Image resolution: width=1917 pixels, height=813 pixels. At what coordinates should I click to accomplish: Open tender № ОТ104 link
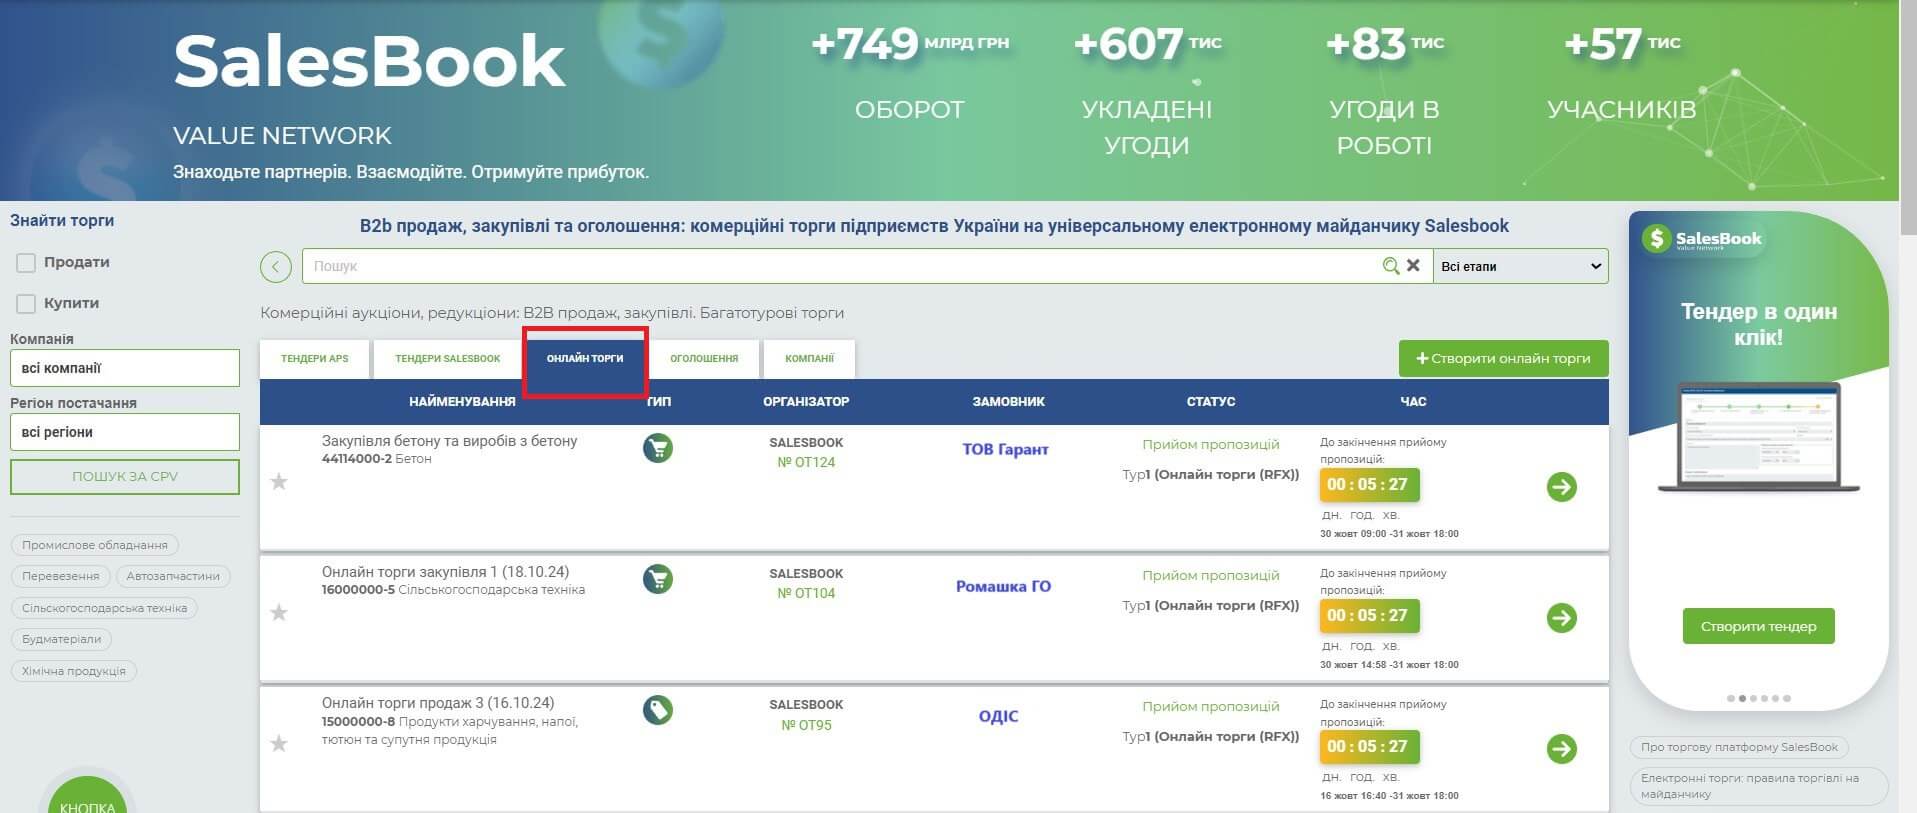[x=806, y=594]
